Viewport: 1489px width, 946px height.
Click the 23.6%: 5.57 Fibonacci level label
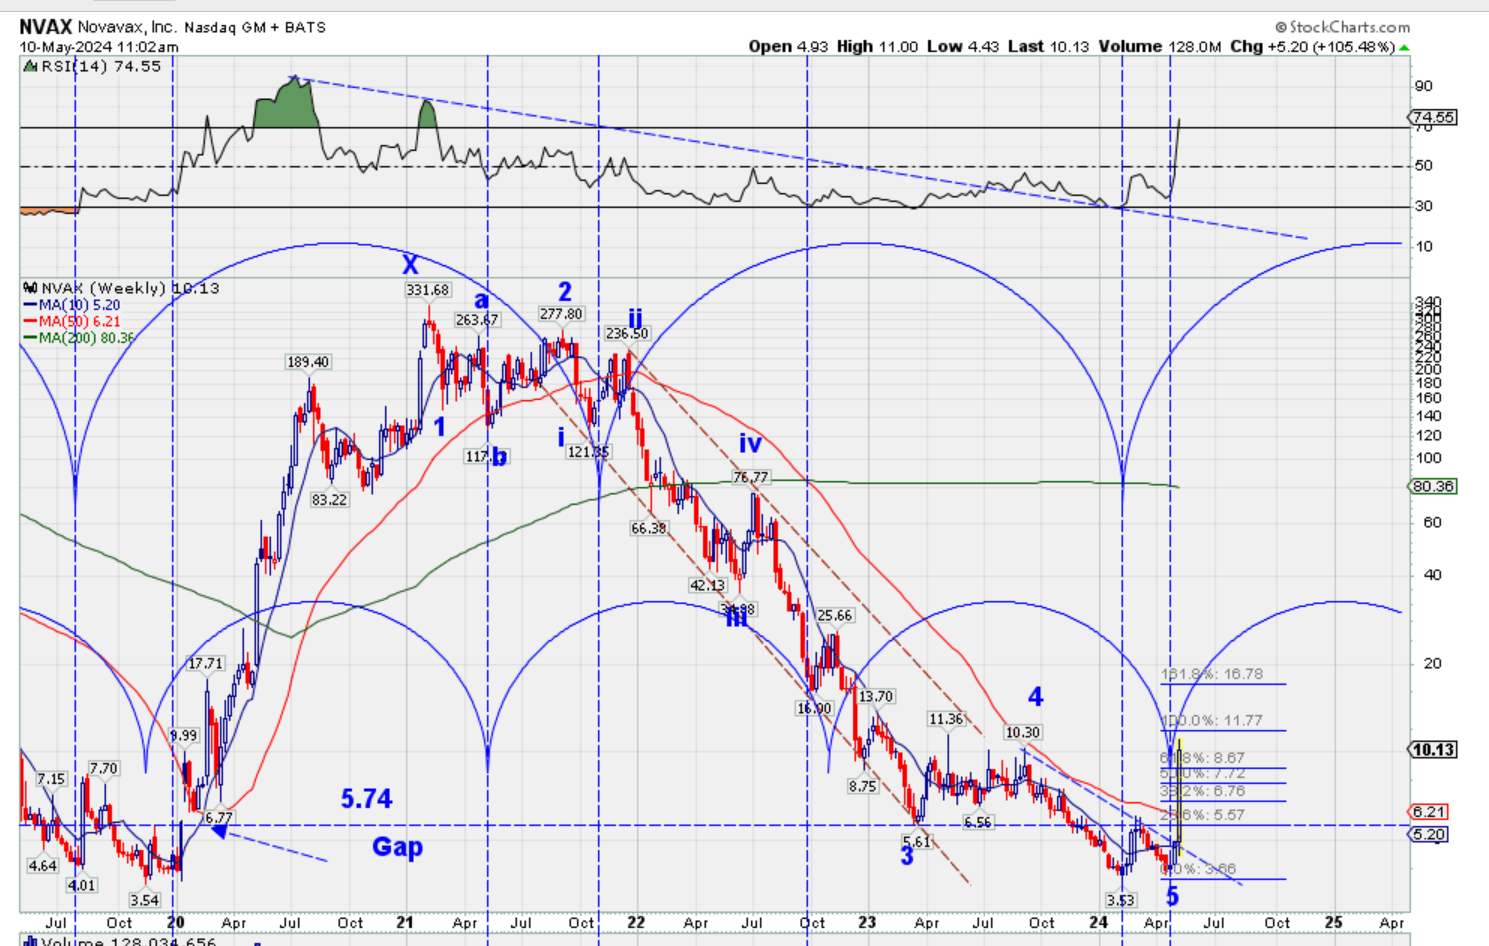pyautogui.click(x=1203, y=815)
